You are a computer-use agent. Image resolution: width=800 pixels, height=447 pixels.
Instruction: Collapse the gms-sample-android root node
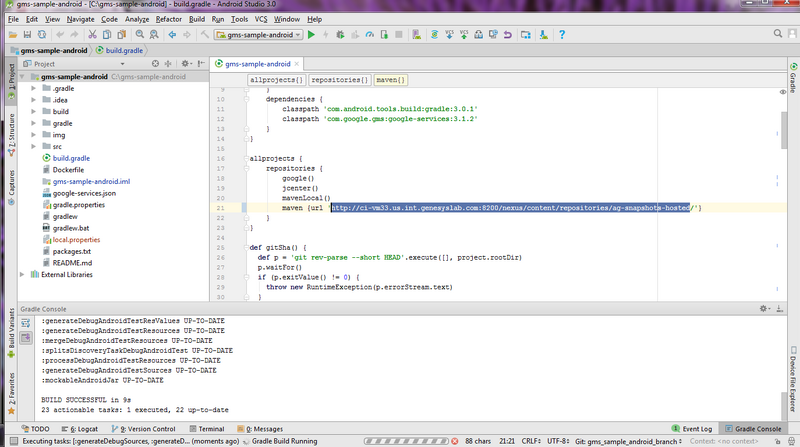point(22,77)
